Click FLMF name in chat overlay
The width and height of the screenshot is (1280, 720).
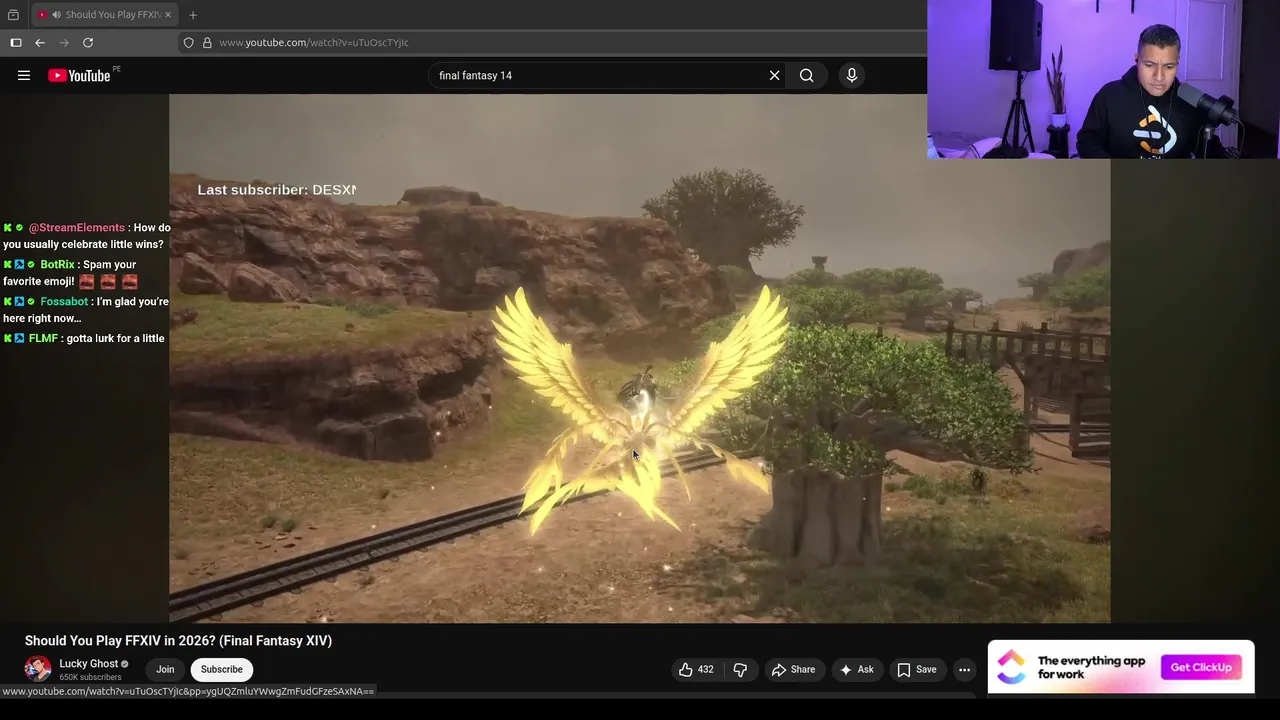pyautogui.click(x=43, y=339)
